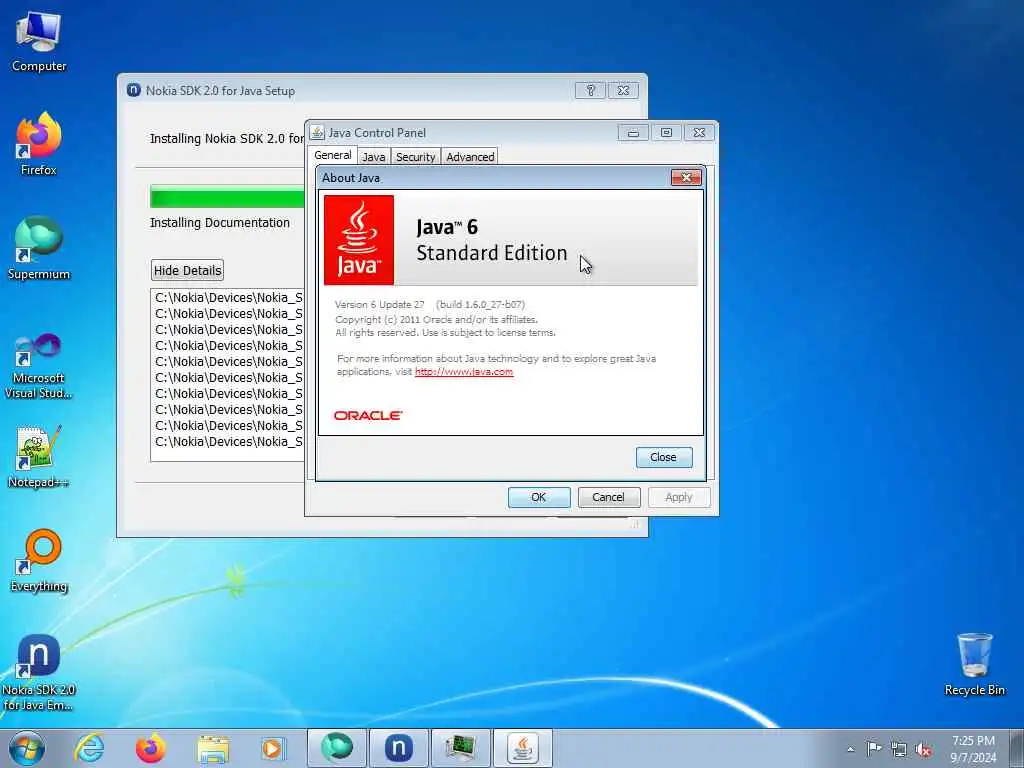Click the first C:\Nokia\Devices log line
The height and width of the screenshot is (768, 1024).
229,298
